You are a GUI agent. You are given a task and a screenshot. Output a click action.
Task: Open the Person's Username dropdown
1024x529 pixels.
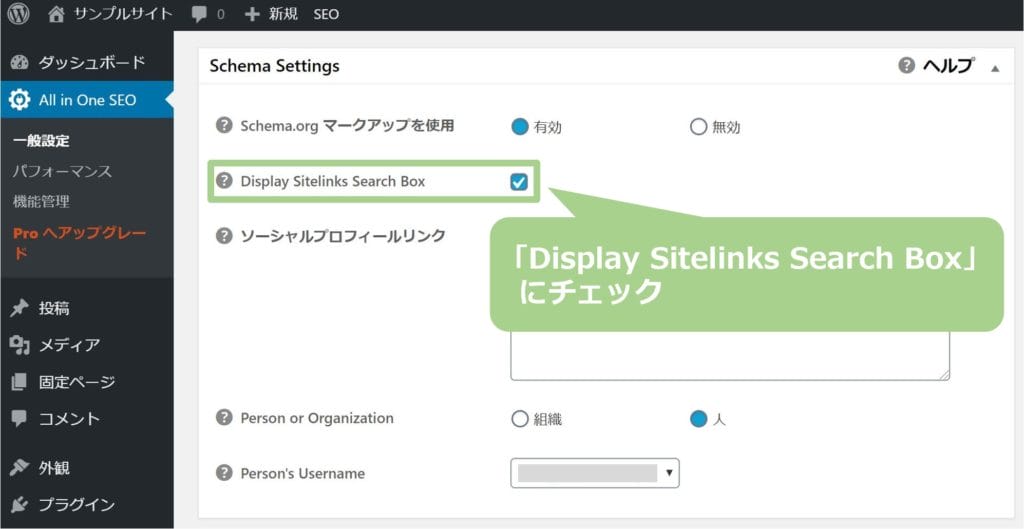(595, 473)
